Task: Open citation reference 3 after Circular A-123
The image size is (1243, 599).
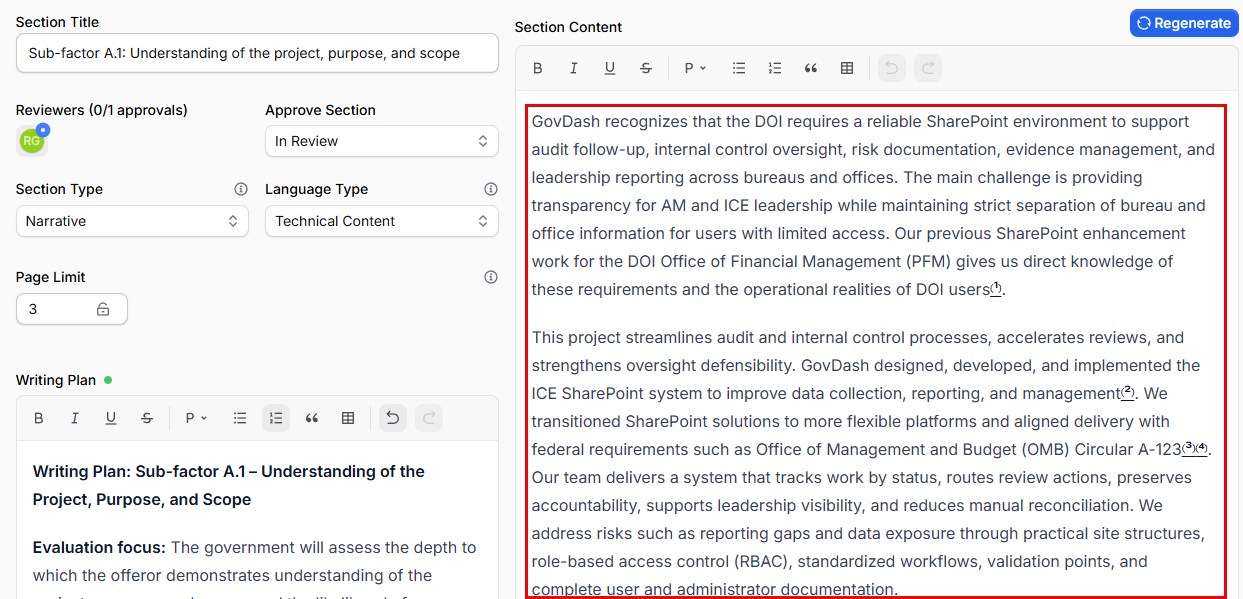Action: point(1189,448)
